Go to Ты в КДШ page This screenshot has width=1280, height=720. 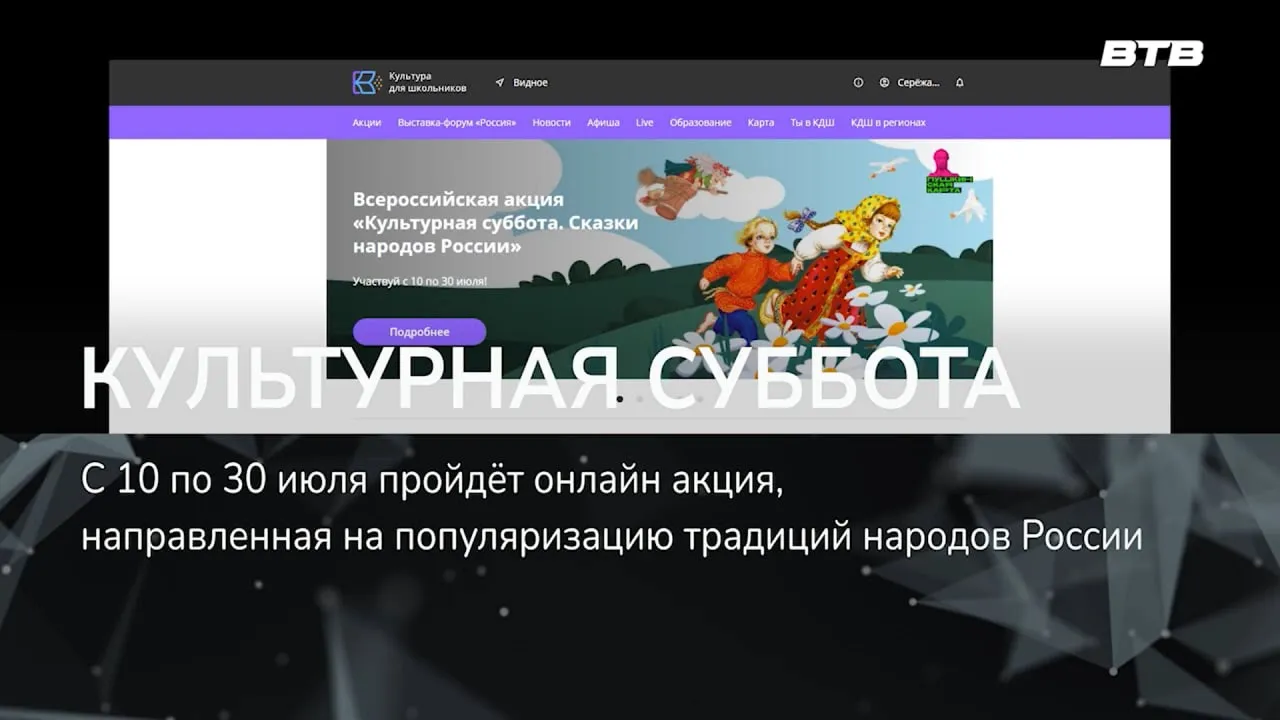[x=812, y=122]
